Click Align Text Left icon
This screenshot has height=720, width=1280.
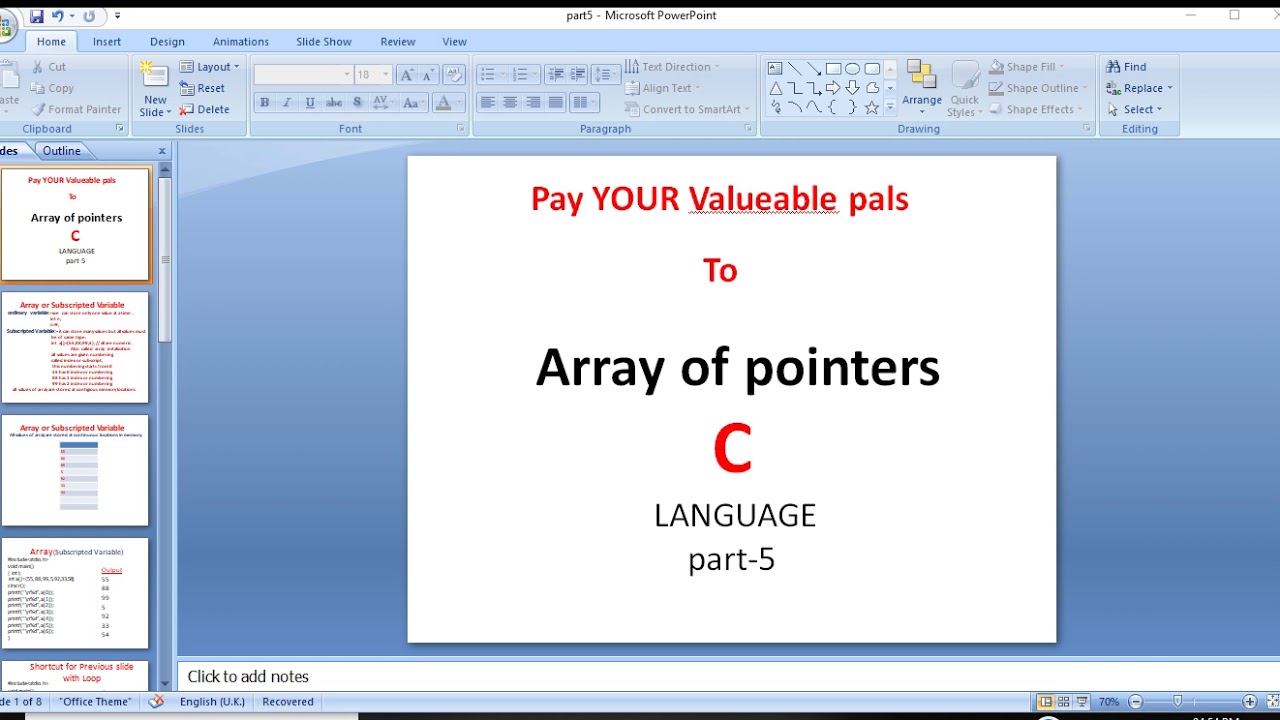(487, 103)
